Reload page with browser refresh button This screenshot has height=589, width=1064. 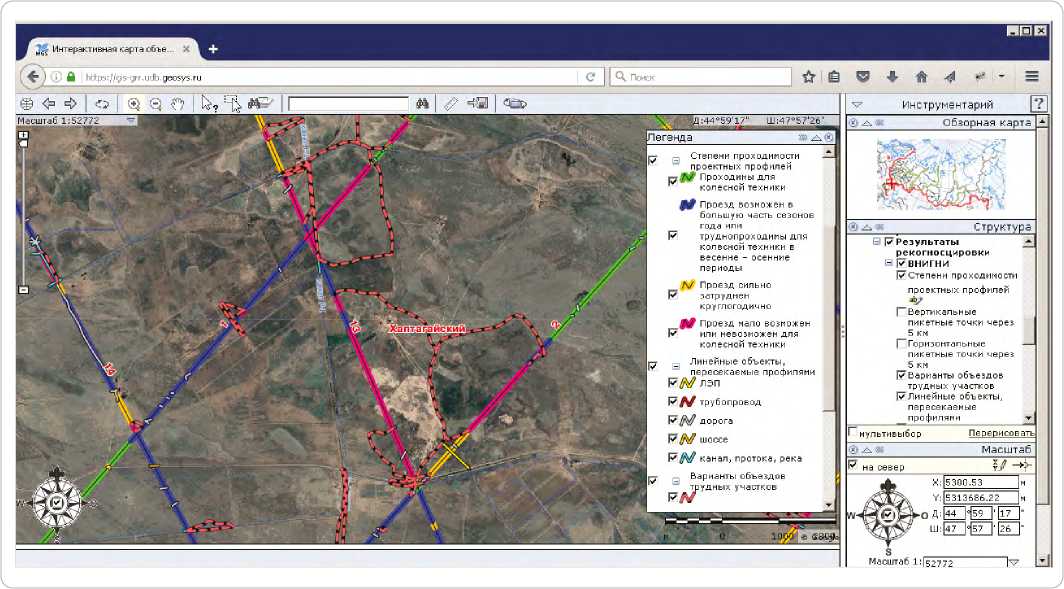590,77
